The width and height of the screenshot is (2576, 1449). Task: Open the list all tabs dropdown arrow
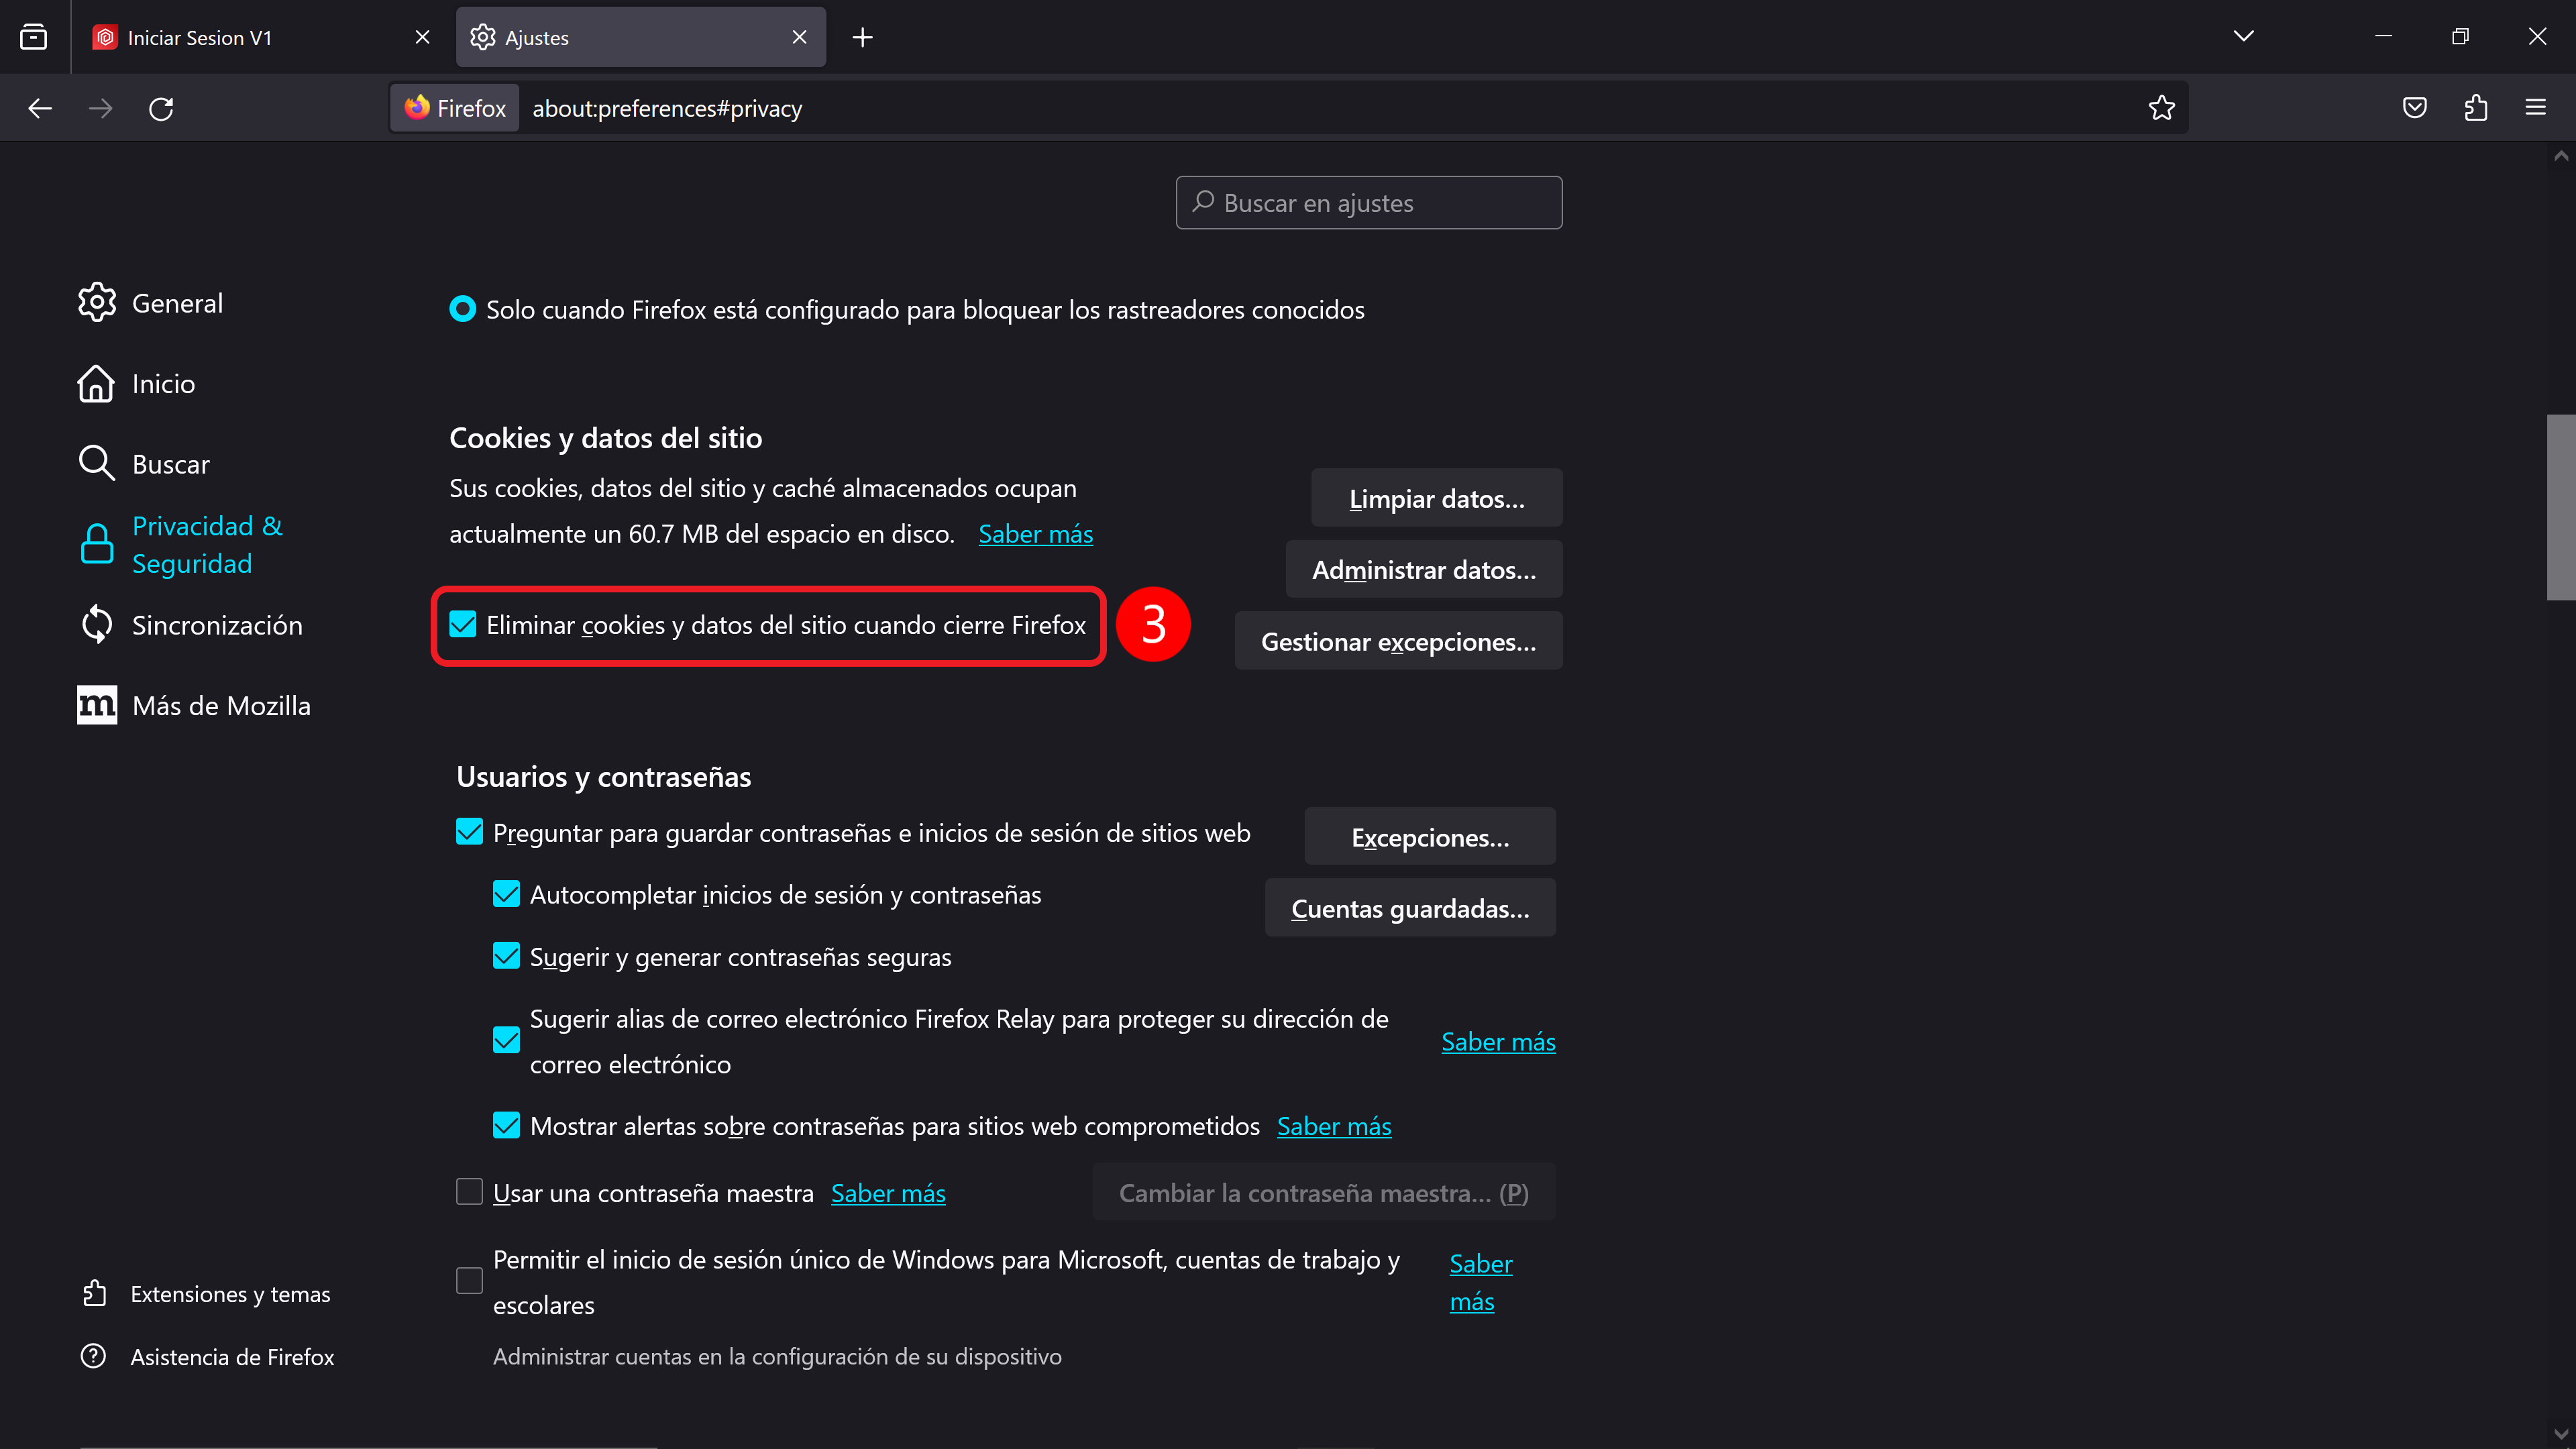(x=2243, y=36)
